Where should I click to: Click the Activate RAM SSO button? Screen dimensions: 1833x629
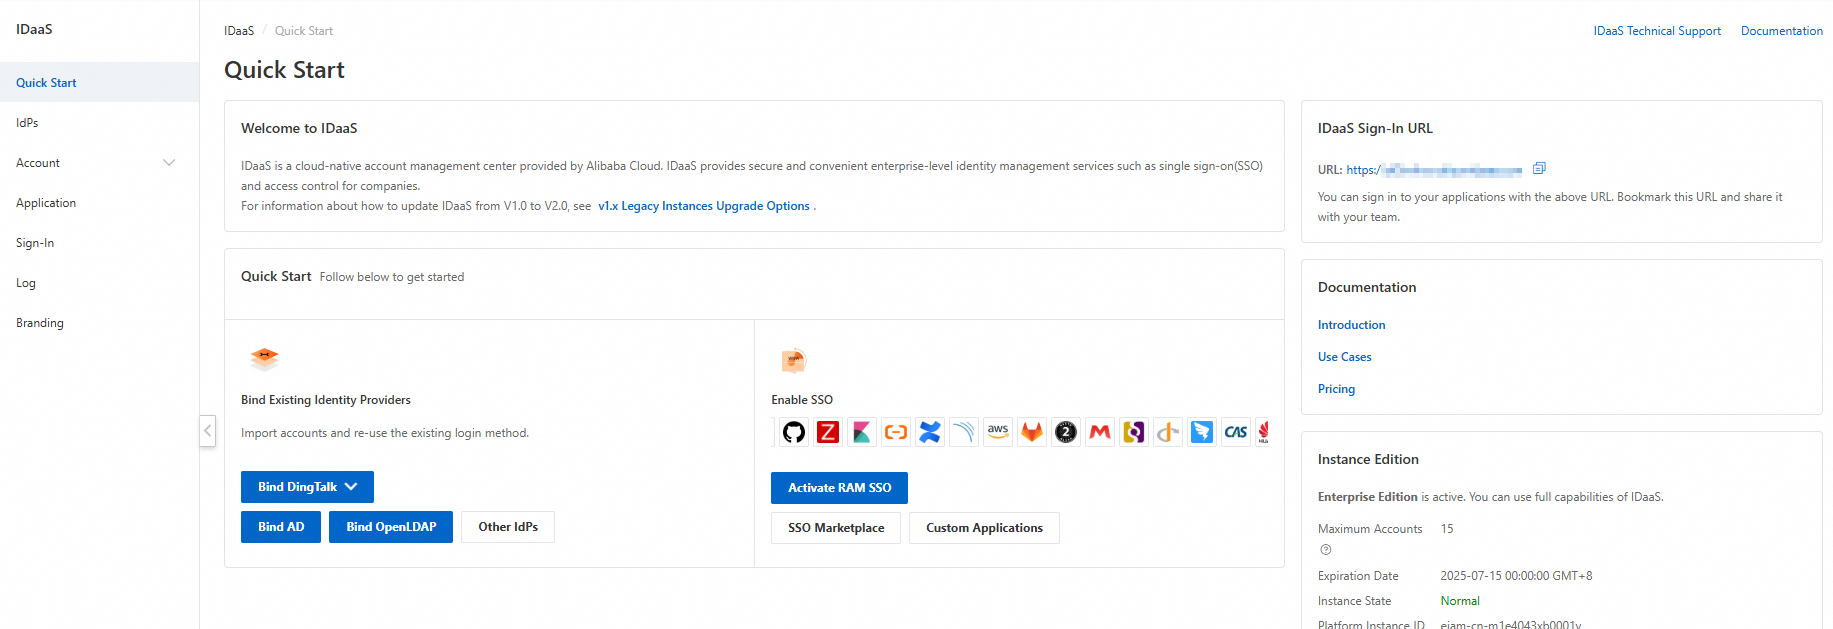(x=839, y=488)
